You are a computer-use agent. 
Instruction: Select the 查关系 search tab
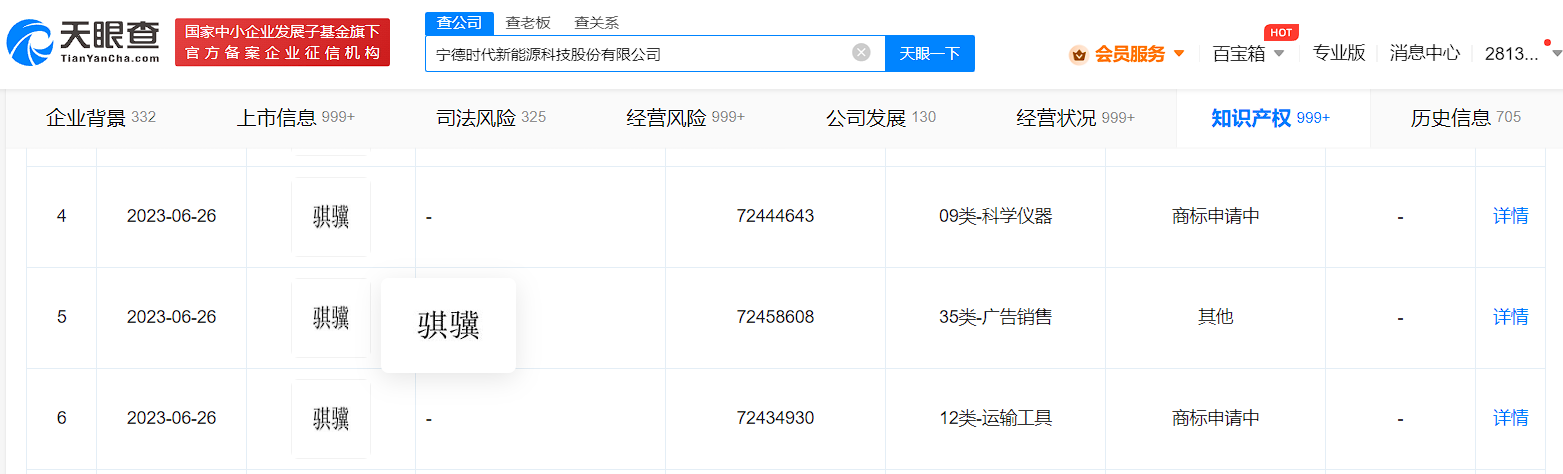(x=596, y=23)
